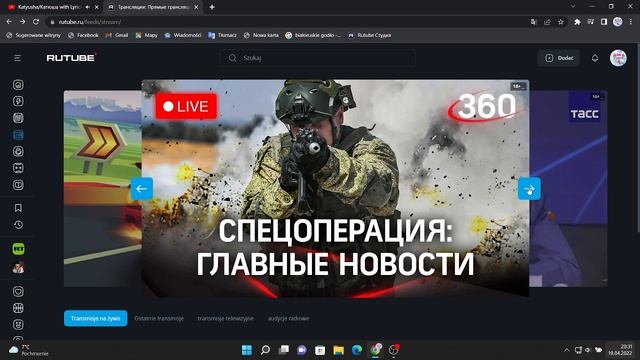Open the TACC stream thumbnail
640x360 pixels.
[x=568, y=189]
